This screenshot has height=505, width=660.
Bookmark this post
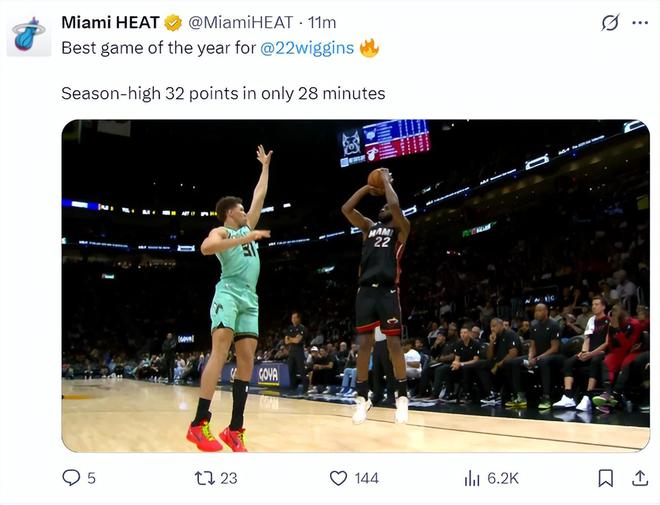click(606, 478)
